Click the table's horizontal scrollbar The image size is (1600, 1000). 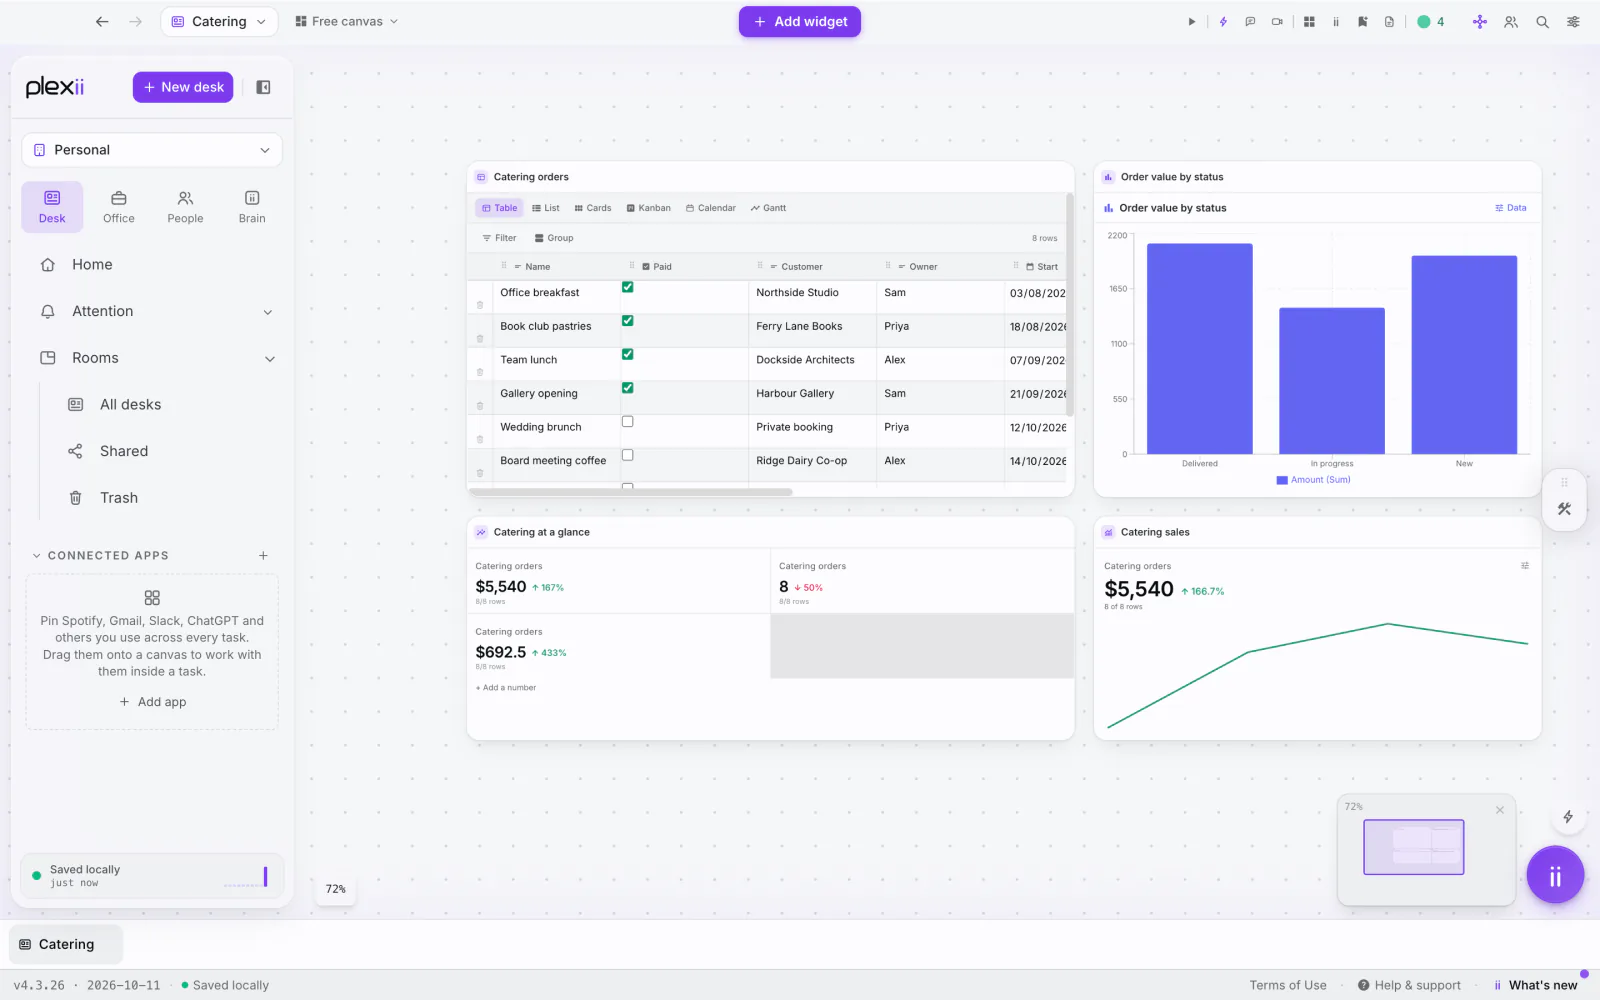click(x=631, y=492)
